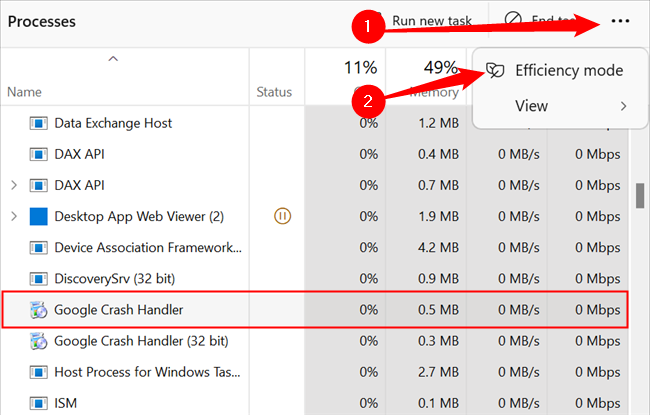This screenshot has height=415, width=650.
Task: Sort by the Status column header
Action: (274, 92)
